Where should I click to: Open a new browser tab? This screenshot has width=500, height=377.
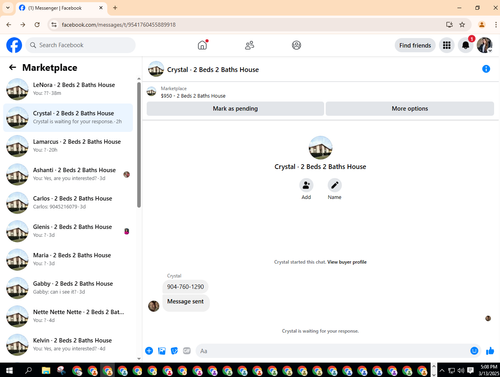click(x=115, y=8)
